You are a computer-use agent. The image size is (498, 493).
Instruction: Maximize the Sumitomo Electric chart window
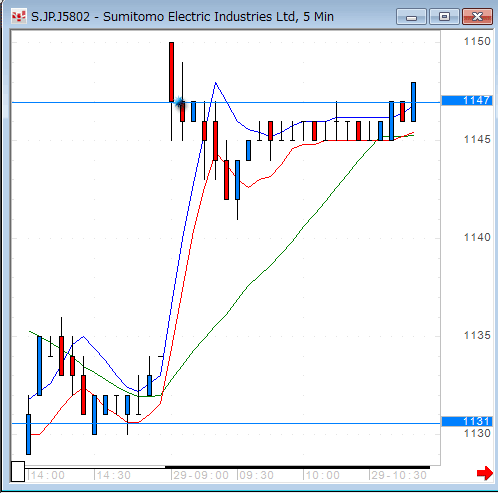pos(444,17)
